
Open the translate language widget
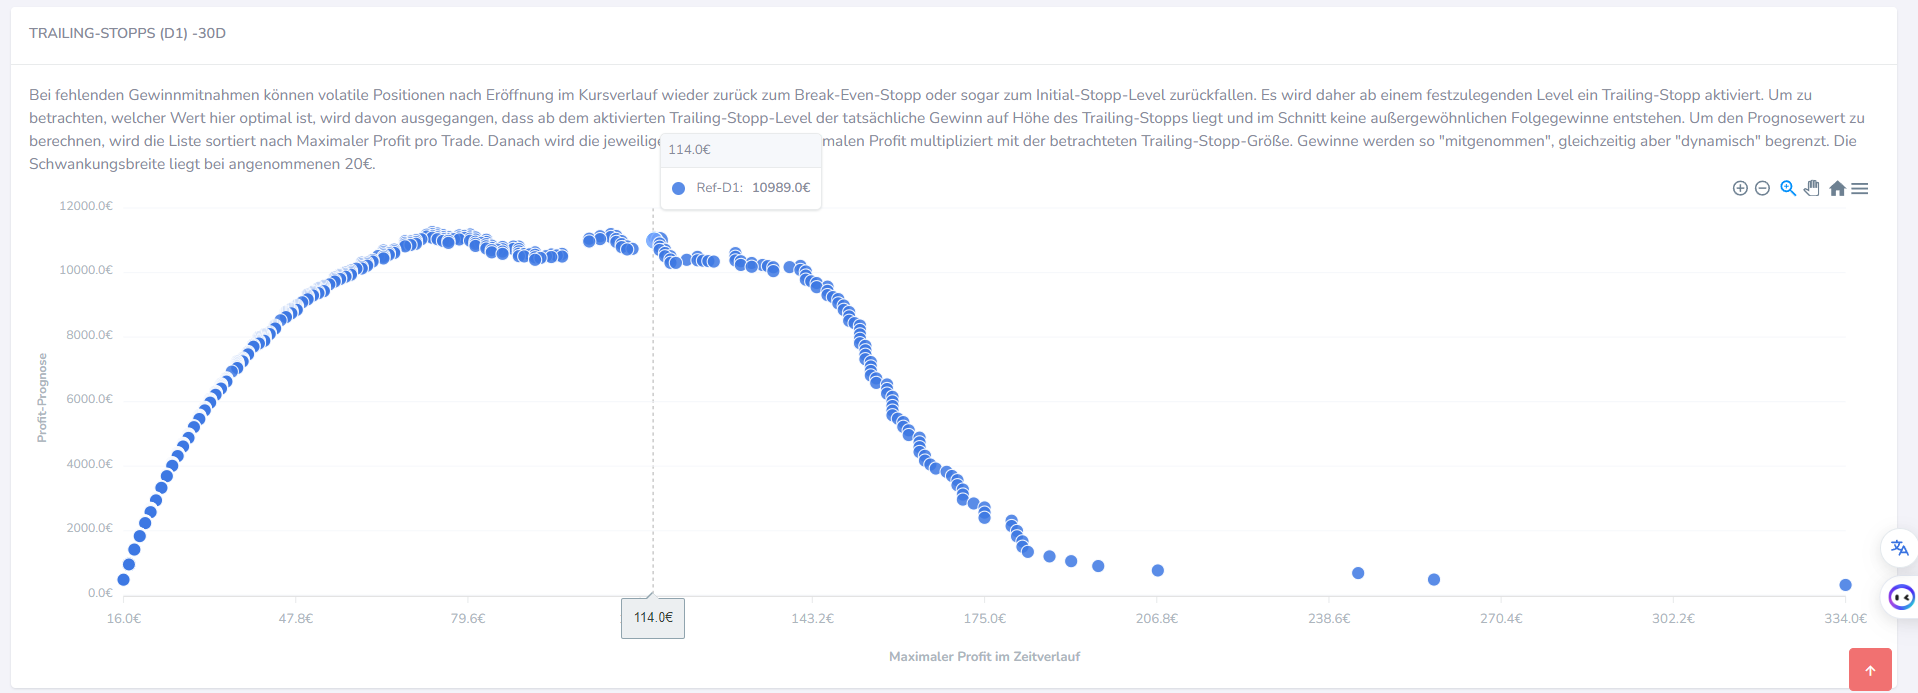click(1899, 548)
